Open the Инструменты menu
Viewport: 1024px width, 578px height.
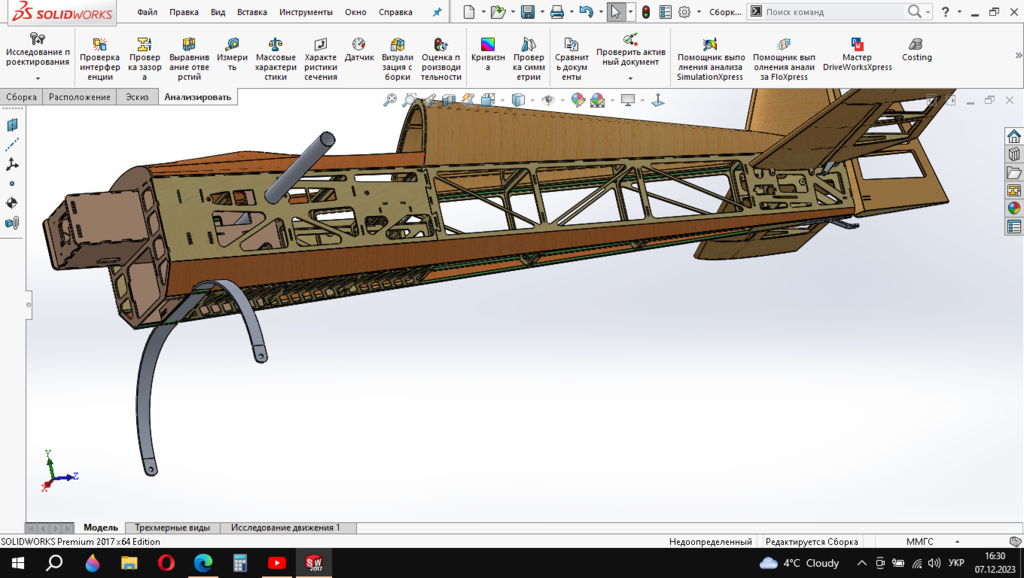click(x=306, y=12)
